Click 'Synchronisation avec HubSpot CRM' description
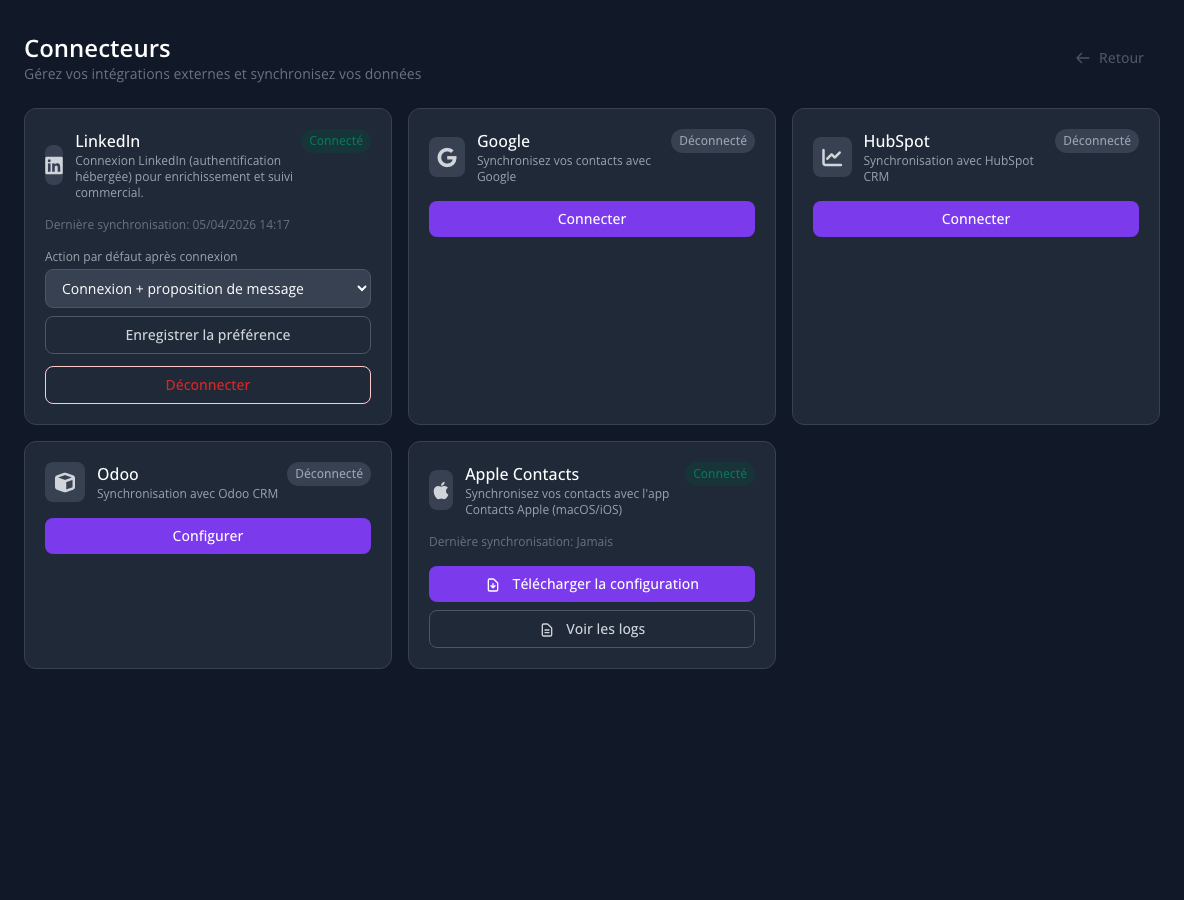 948,168
